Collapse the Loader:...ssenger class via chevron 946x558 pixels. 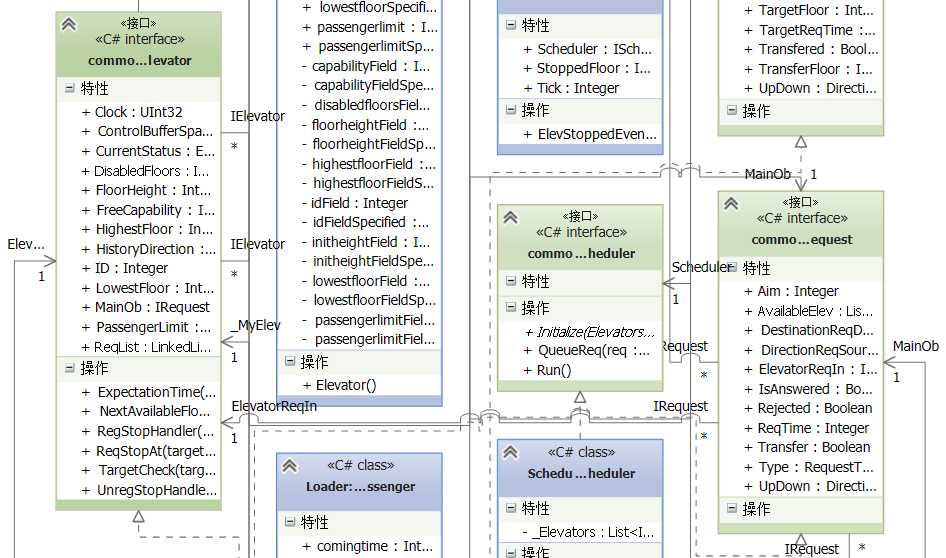[290, 466]
